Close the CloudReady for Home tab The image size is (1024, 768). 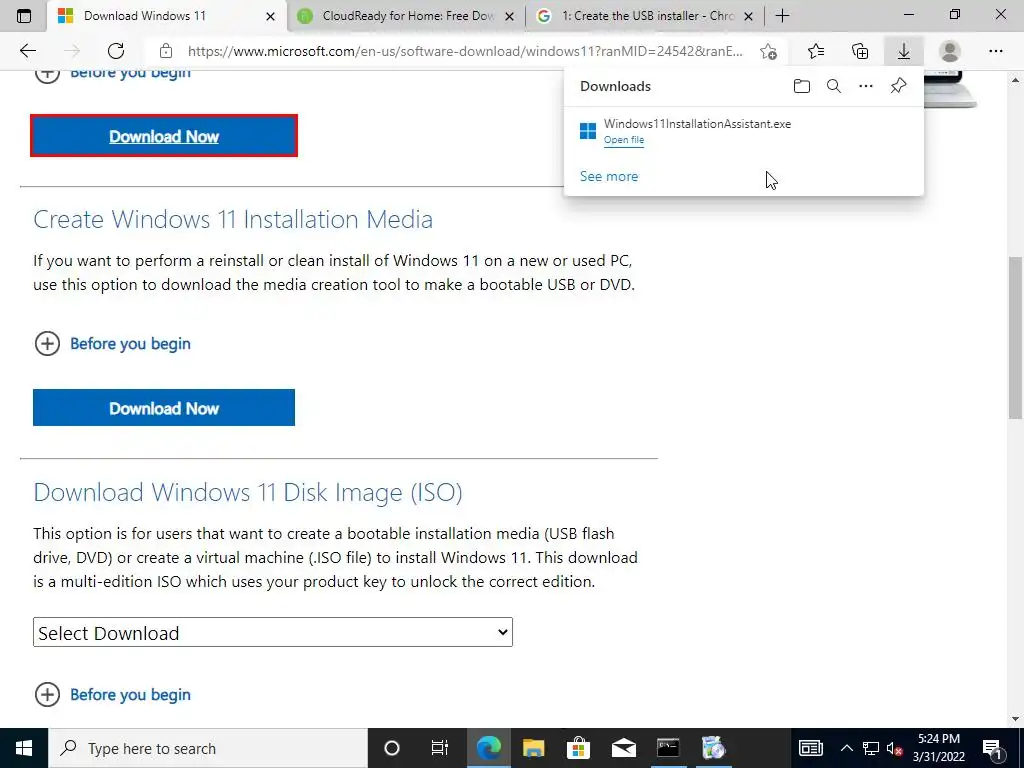point(509,16)
